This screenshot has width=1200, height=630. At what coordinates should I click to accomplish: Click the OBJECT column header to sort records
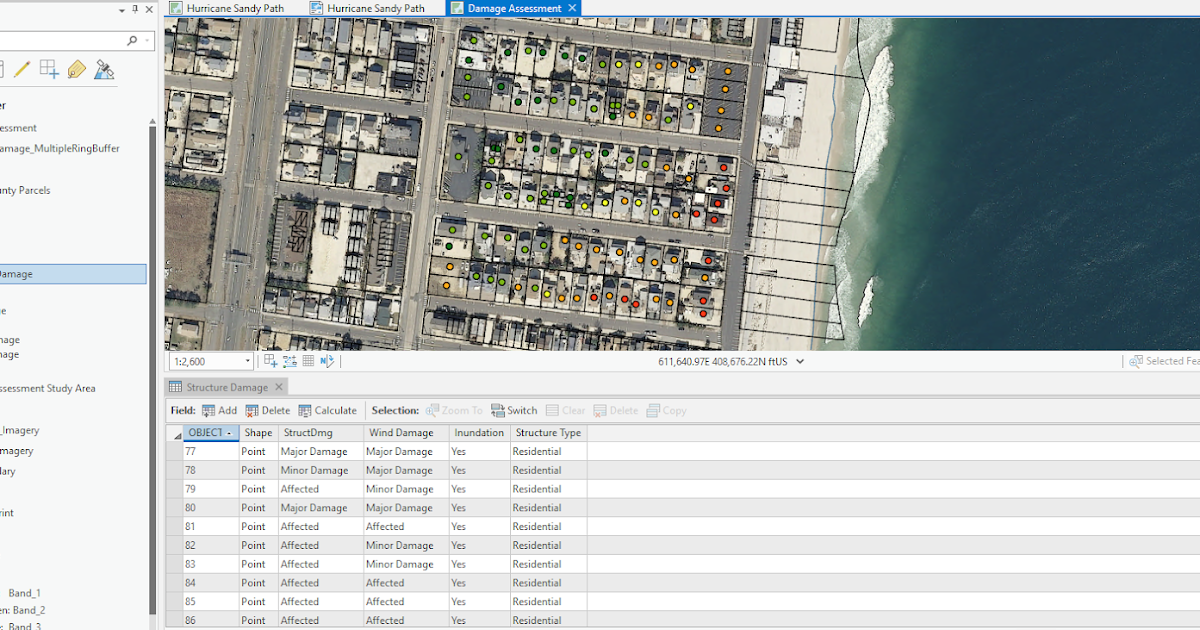pyautogui.click(x=207, y=432)
